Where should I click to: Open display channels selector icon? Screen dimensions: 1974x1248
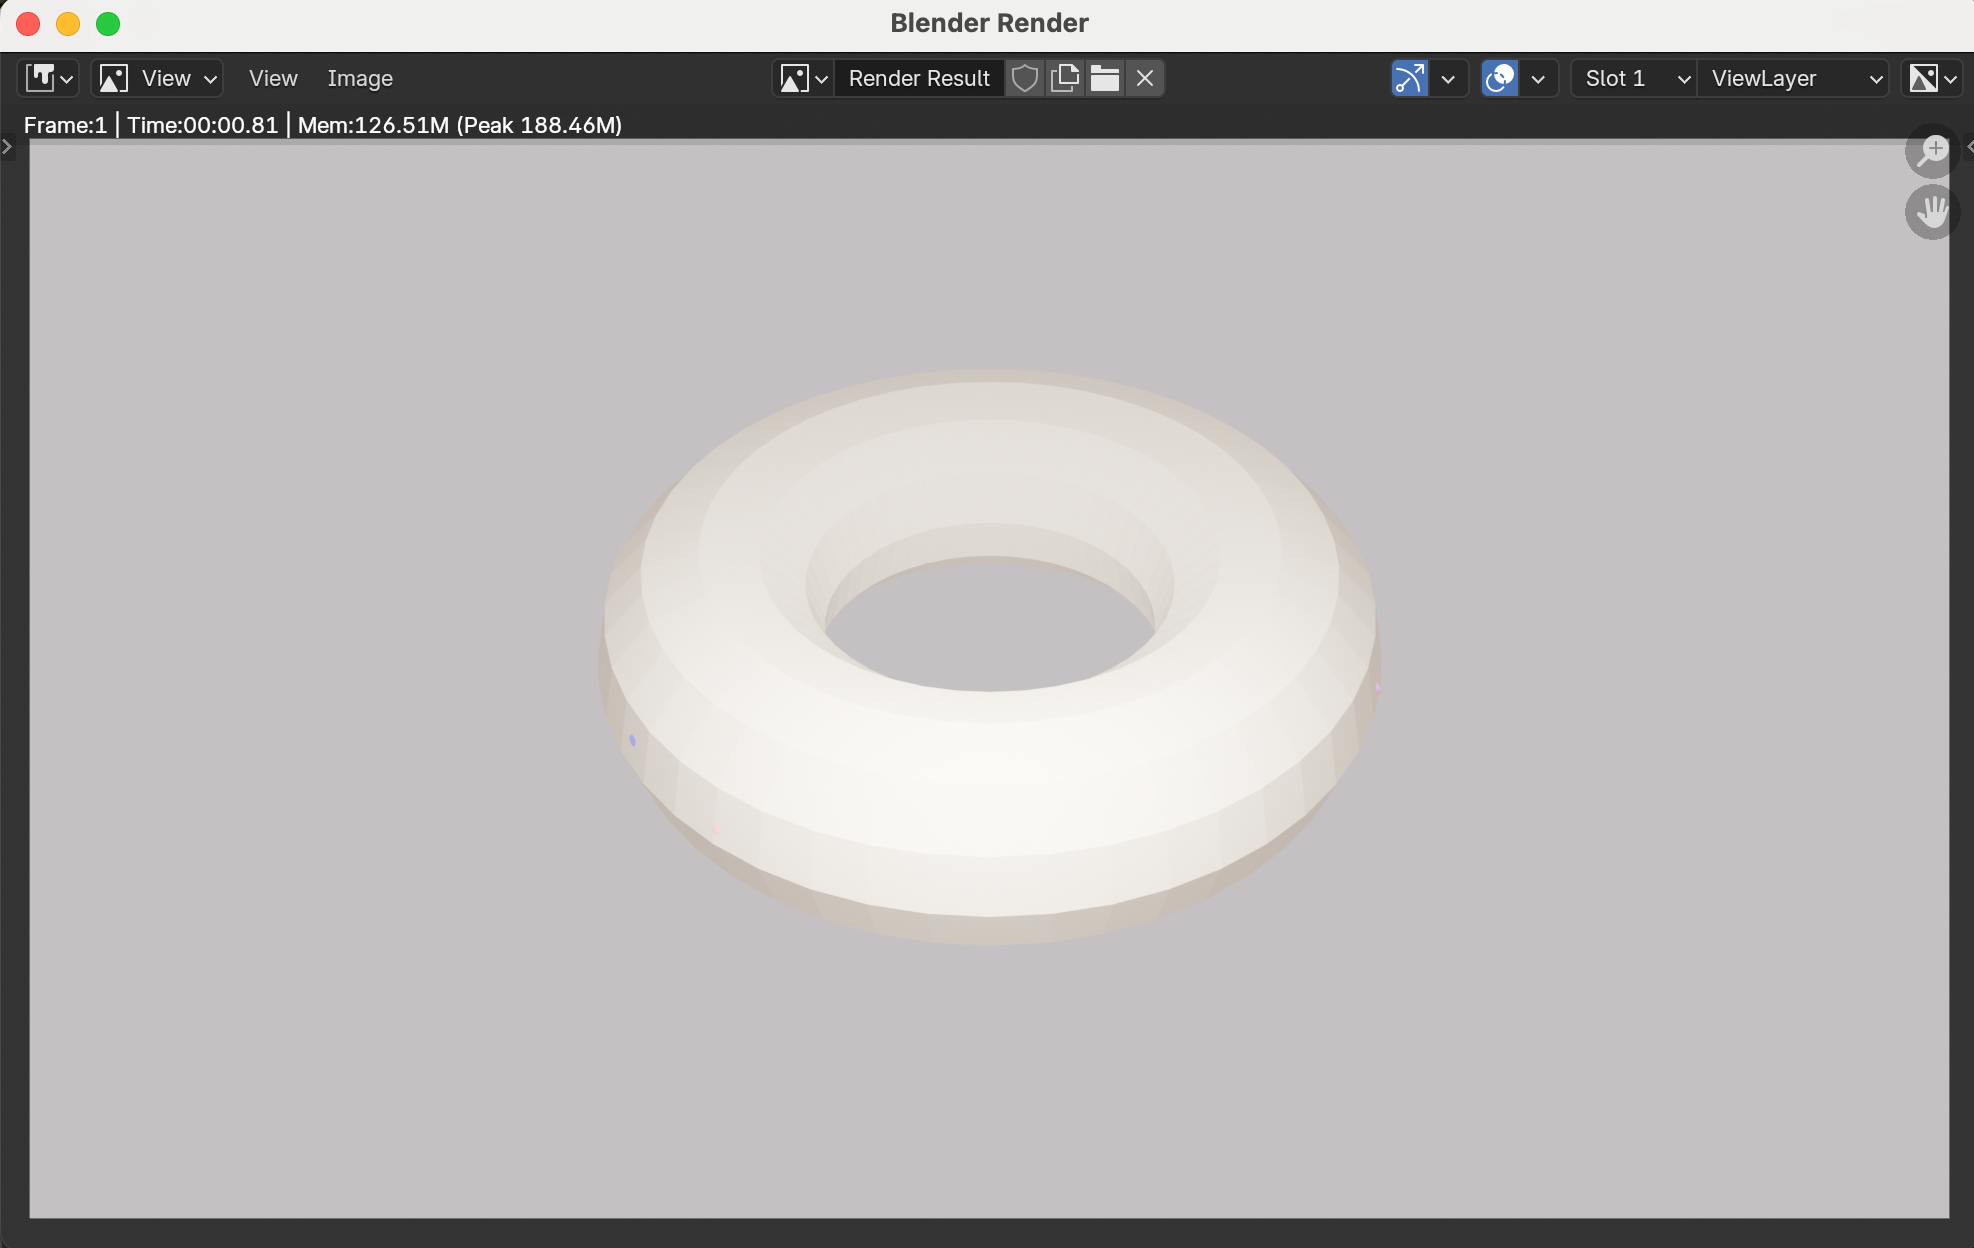1932,78
